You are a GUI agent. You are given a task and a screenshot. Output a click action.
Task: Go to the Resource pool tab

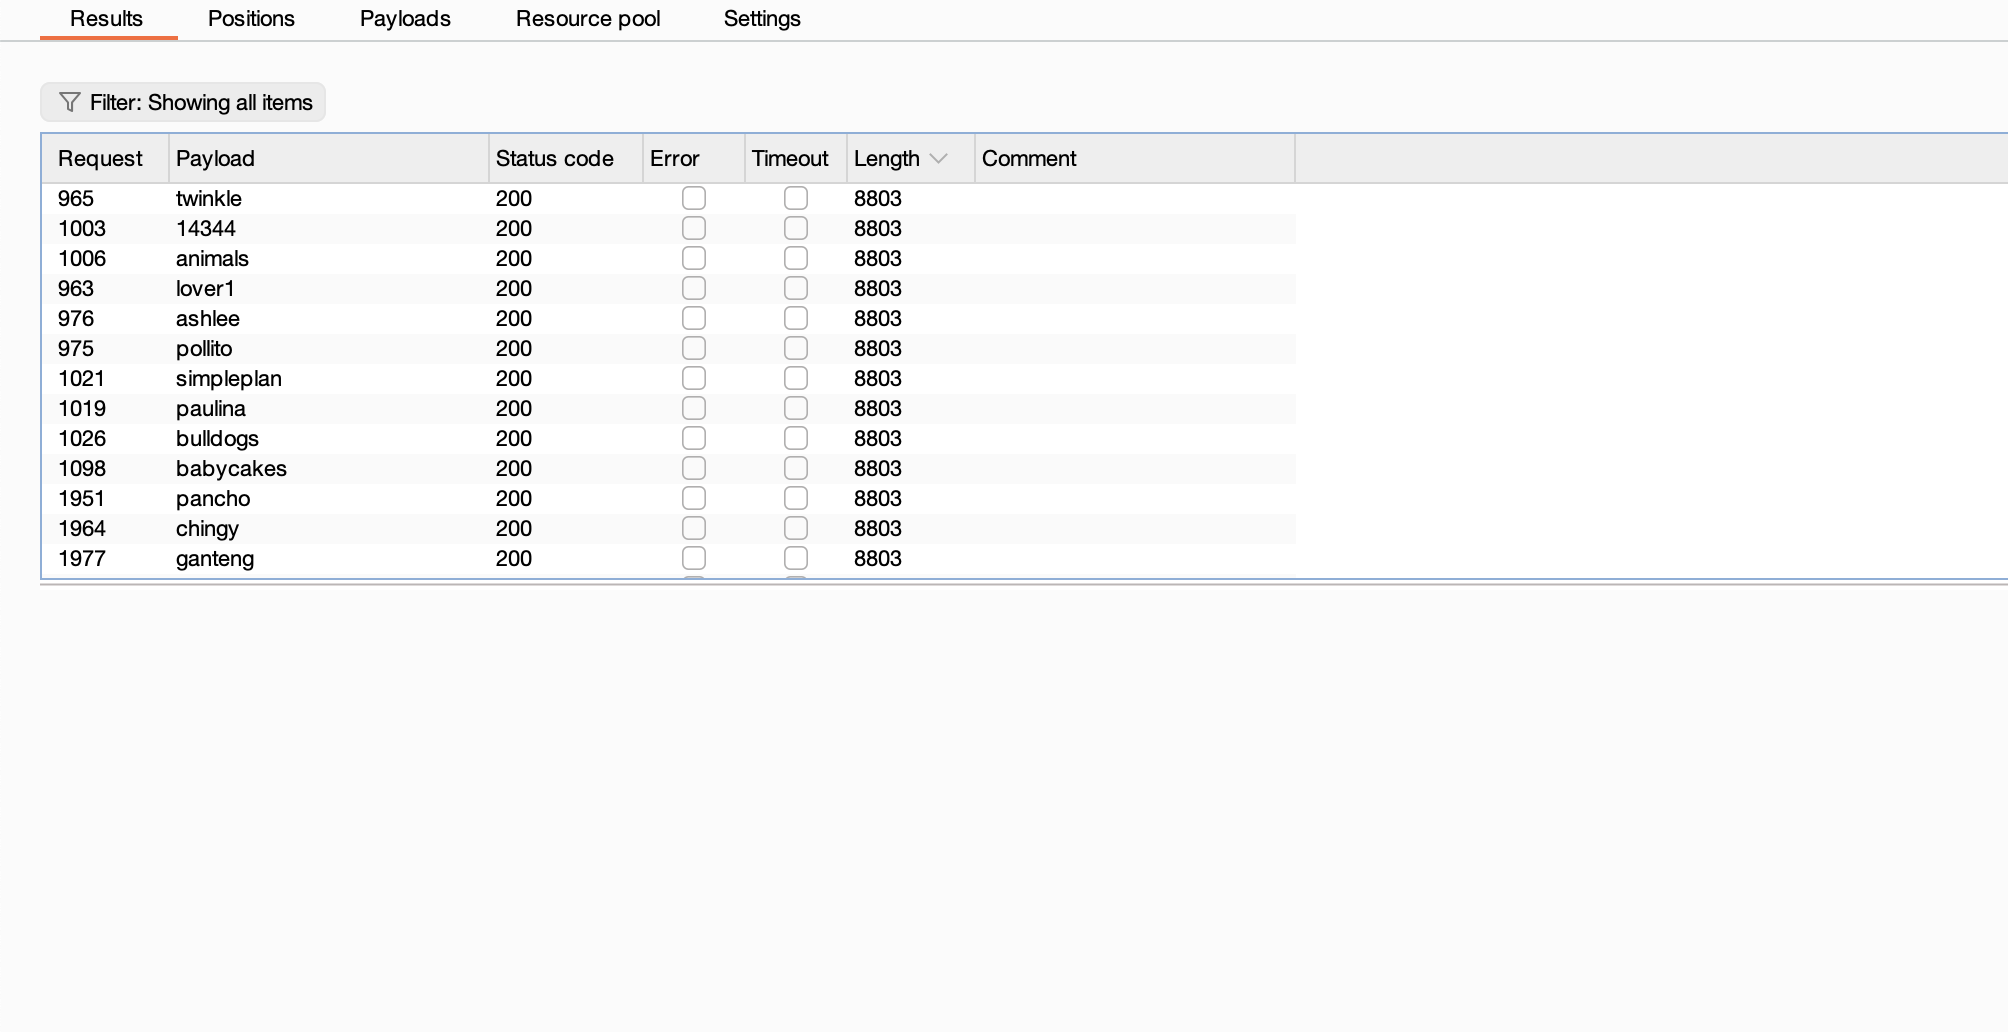588,19
